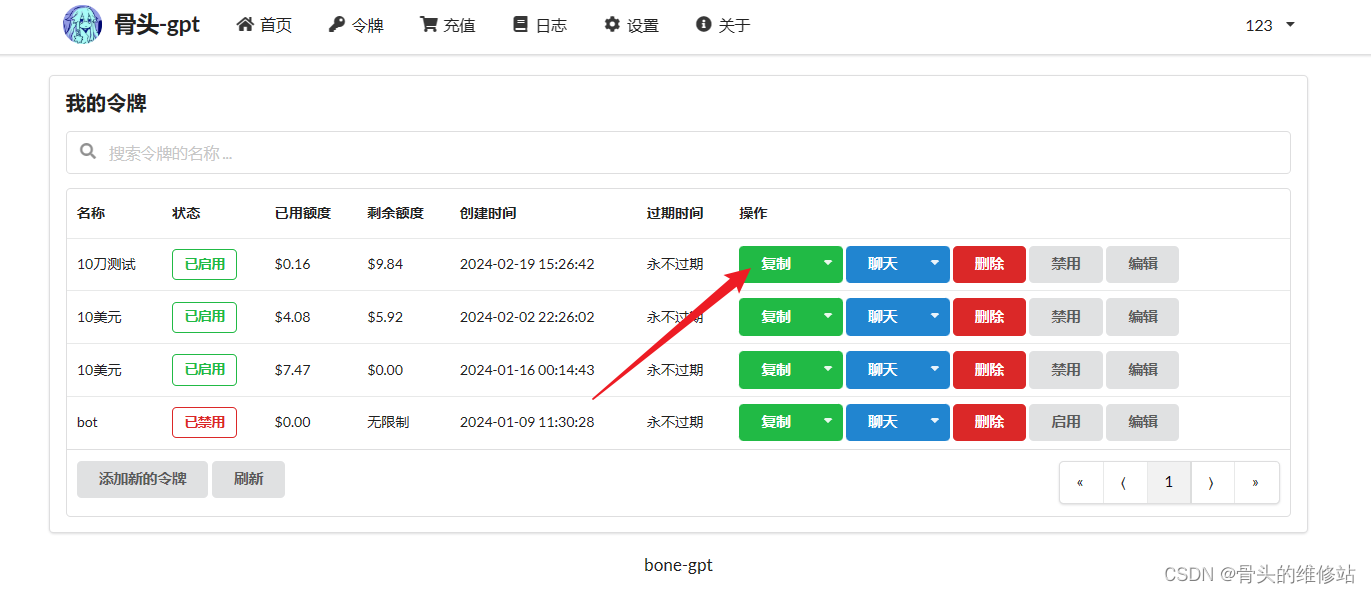Select the 令牌 menu item
The image size is (1371, 594).
tap(356, 25)
